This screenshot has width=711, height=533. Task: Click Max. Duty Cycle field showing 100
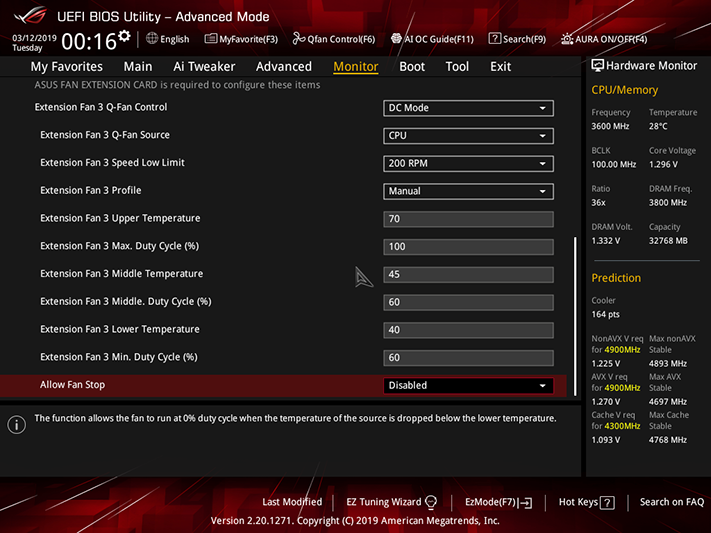click(468, 247)
